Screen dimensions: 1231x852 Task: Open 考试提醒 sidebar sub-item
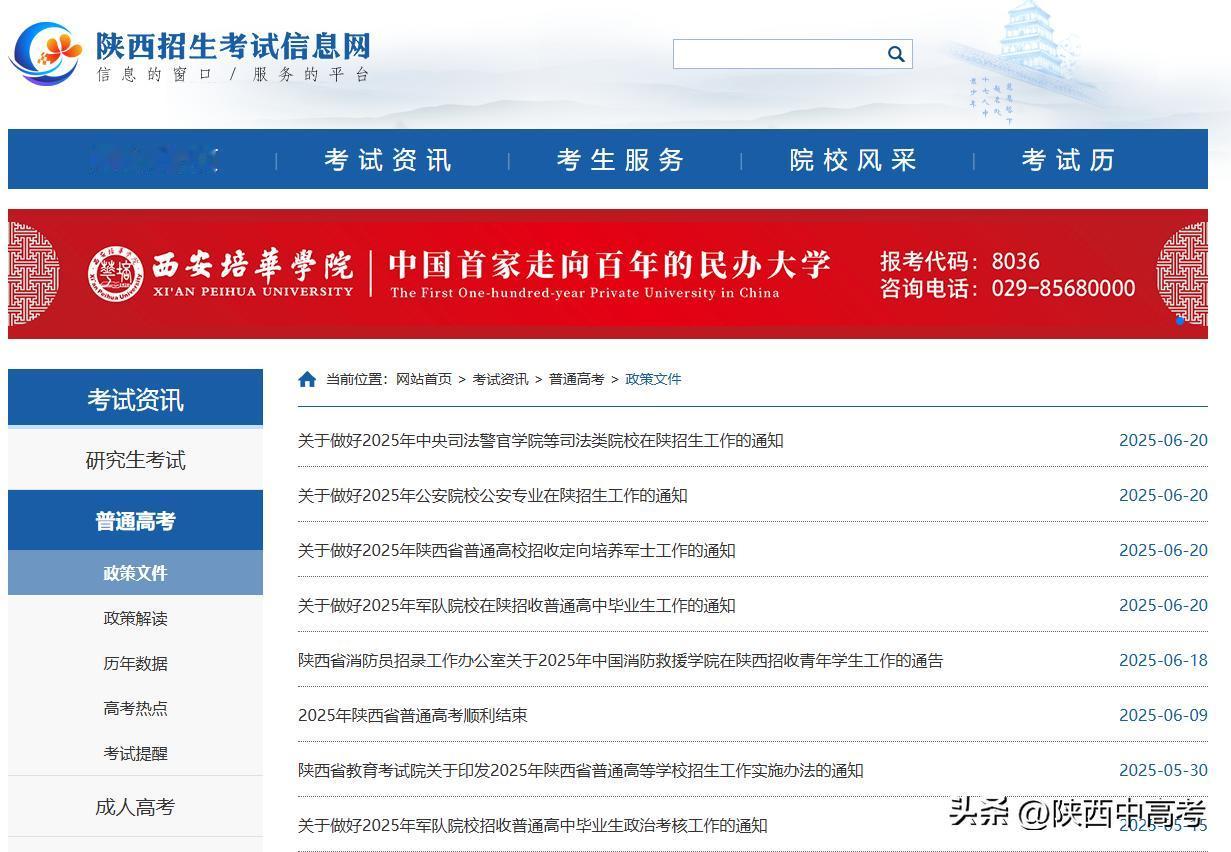click(x=135, y=753)
